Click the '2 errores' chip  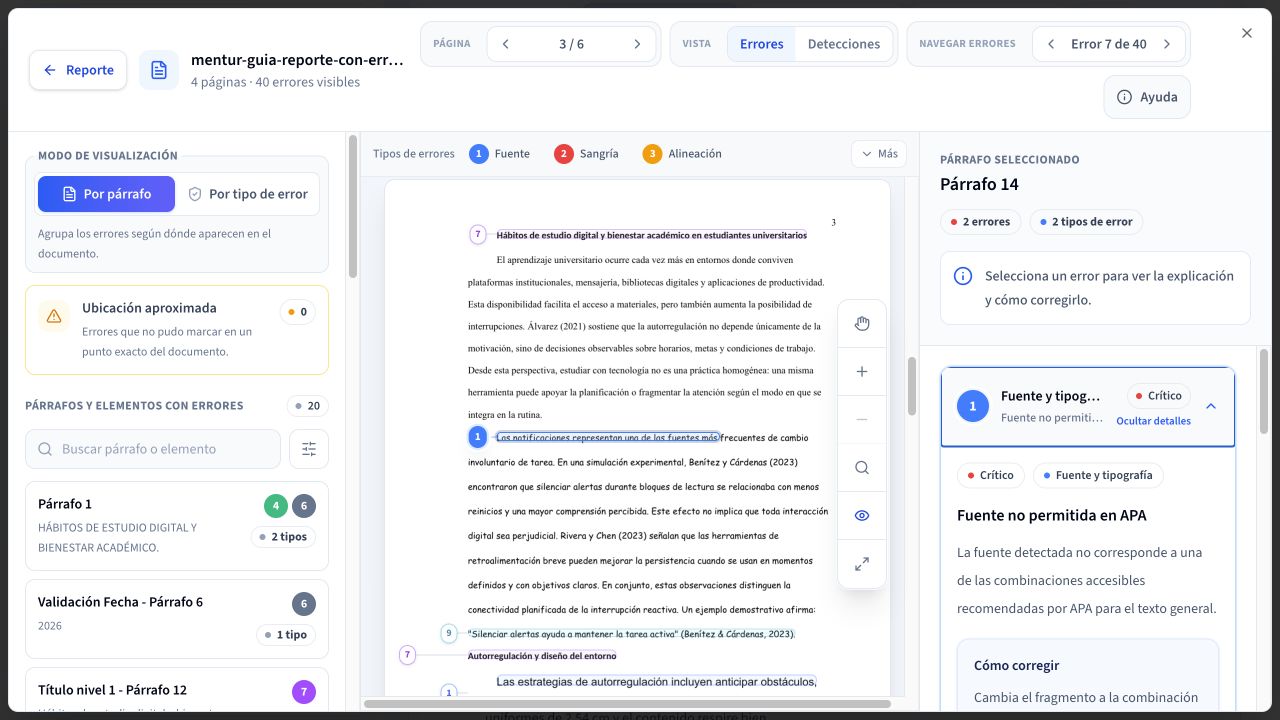click(980, 222)
